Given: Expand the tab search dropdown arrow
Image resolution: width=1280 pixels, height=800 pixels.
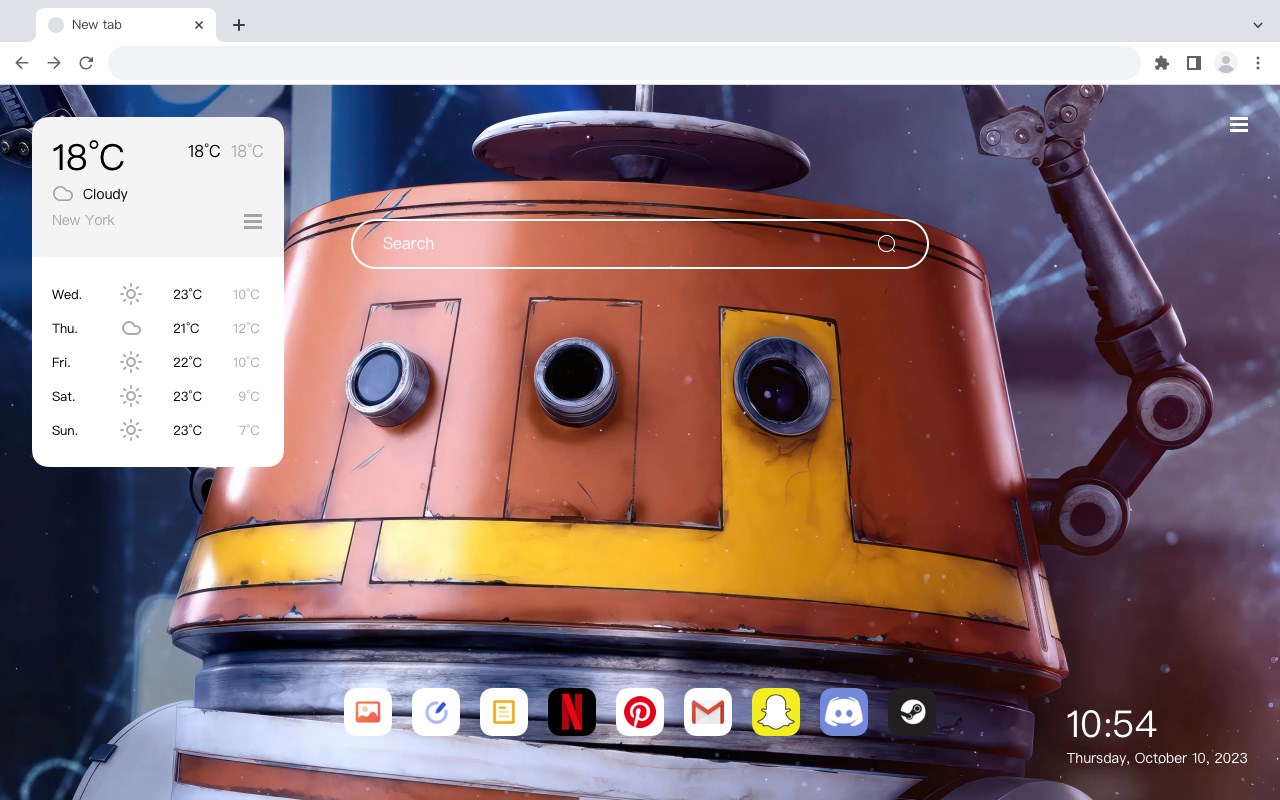Looking at the screenshot, I should [1258, 25].
